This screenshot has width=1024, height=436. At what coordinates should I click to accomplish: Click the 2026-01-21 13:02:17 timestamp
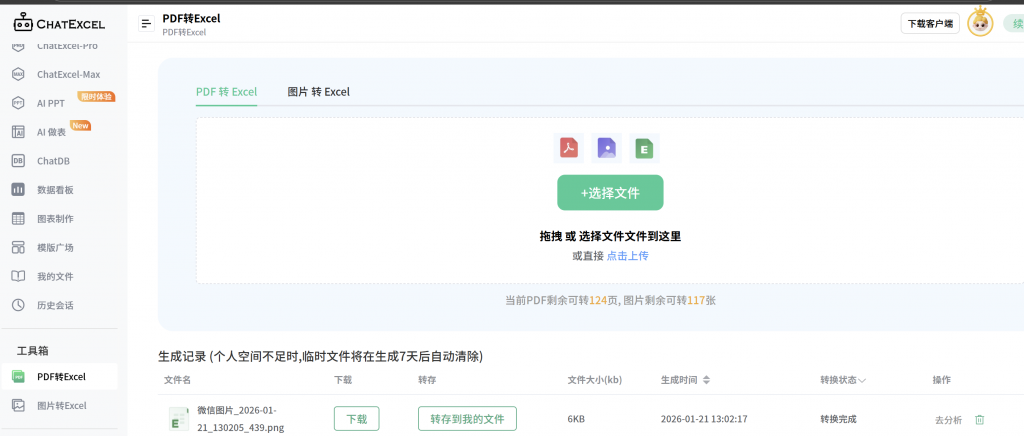click(x=704, y=419)
